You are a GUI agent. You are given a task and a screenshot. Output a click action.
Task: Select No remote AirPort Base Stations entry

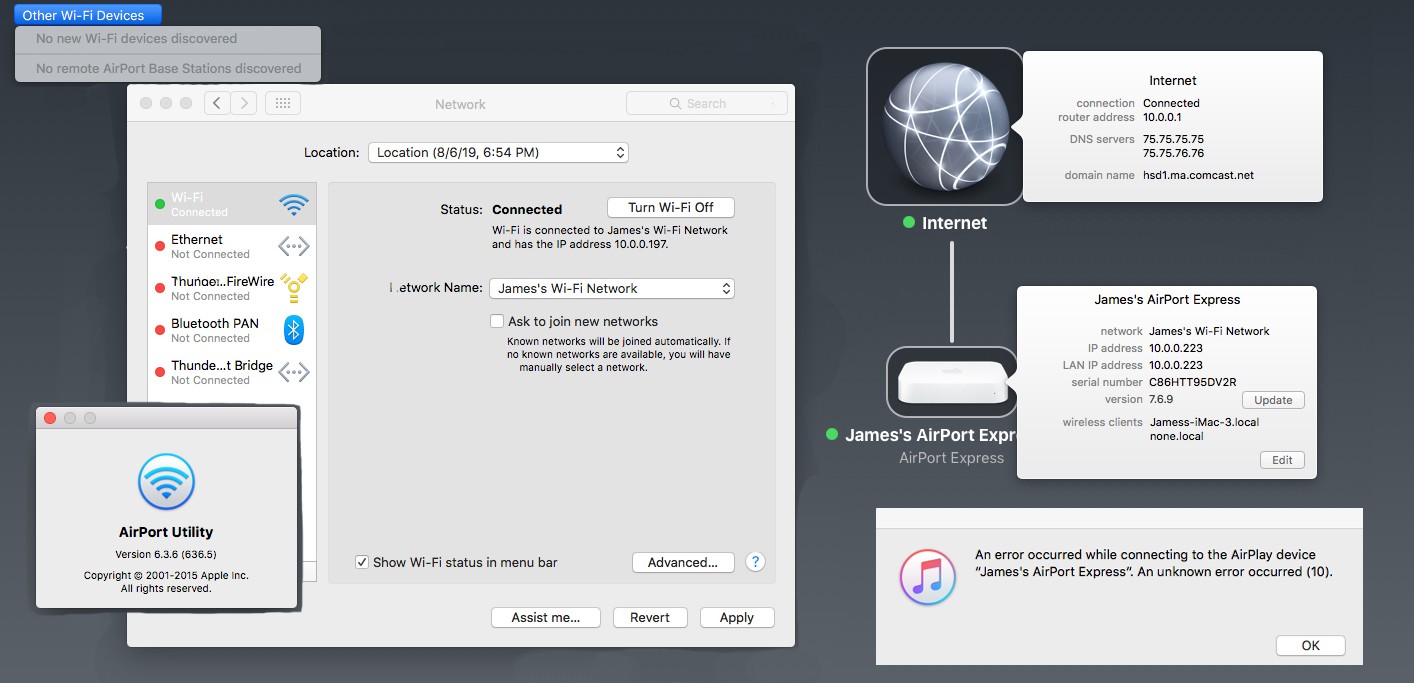pyautogui.click(x=168, y=68)
